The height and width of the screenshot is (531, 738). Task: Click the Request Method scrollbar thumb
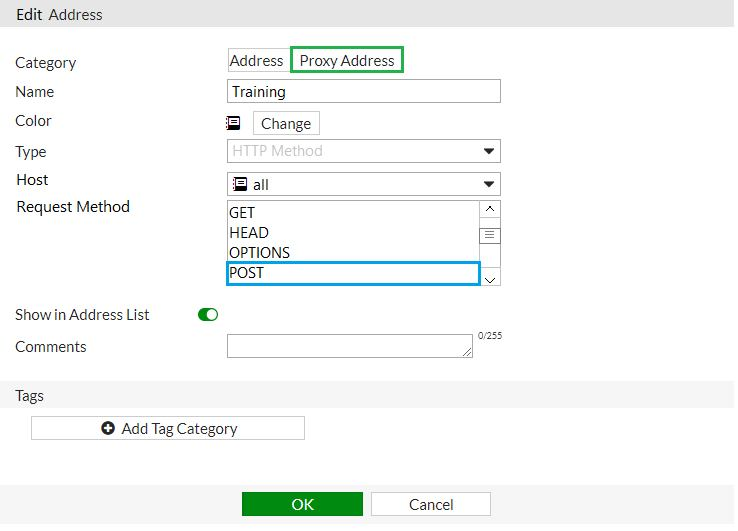pos(490,236)
